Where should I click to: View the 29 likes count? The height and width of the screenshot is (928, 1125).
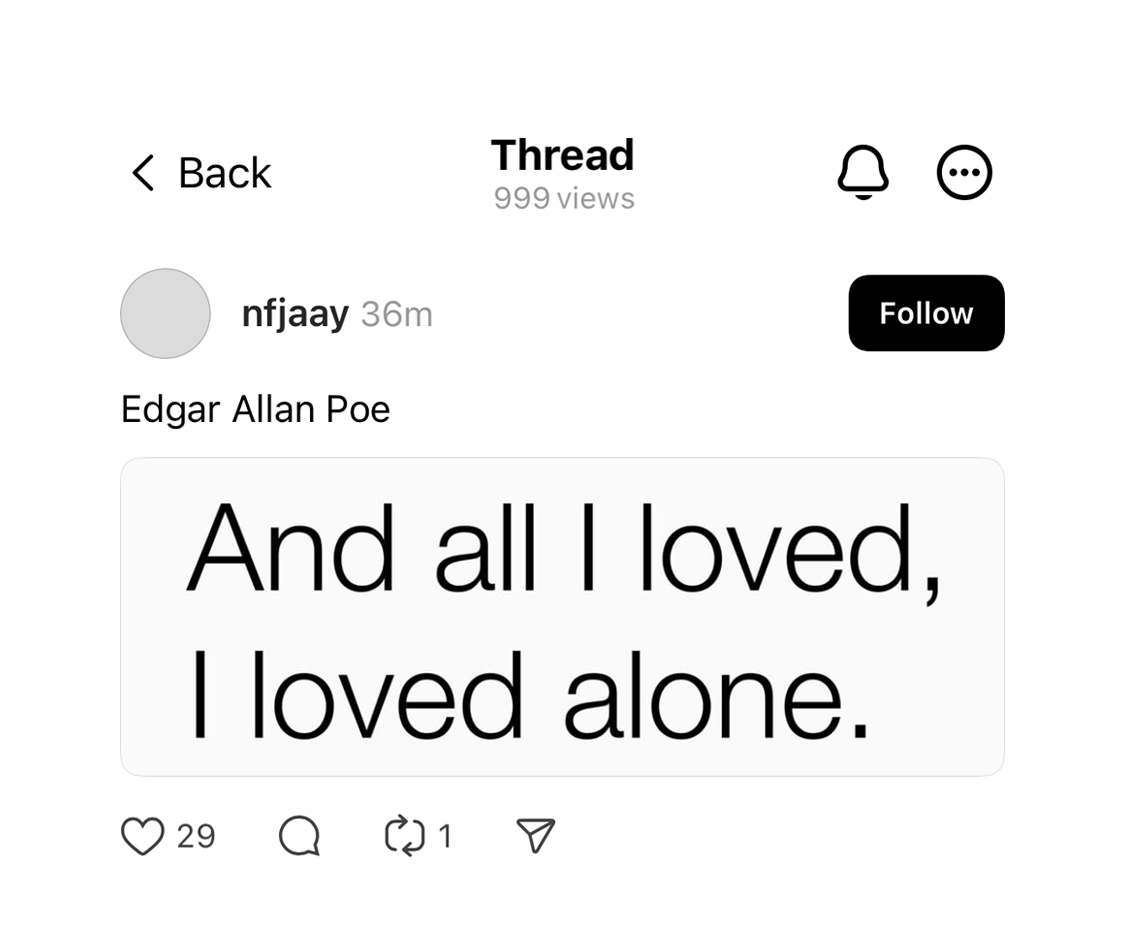pos(196,837)
